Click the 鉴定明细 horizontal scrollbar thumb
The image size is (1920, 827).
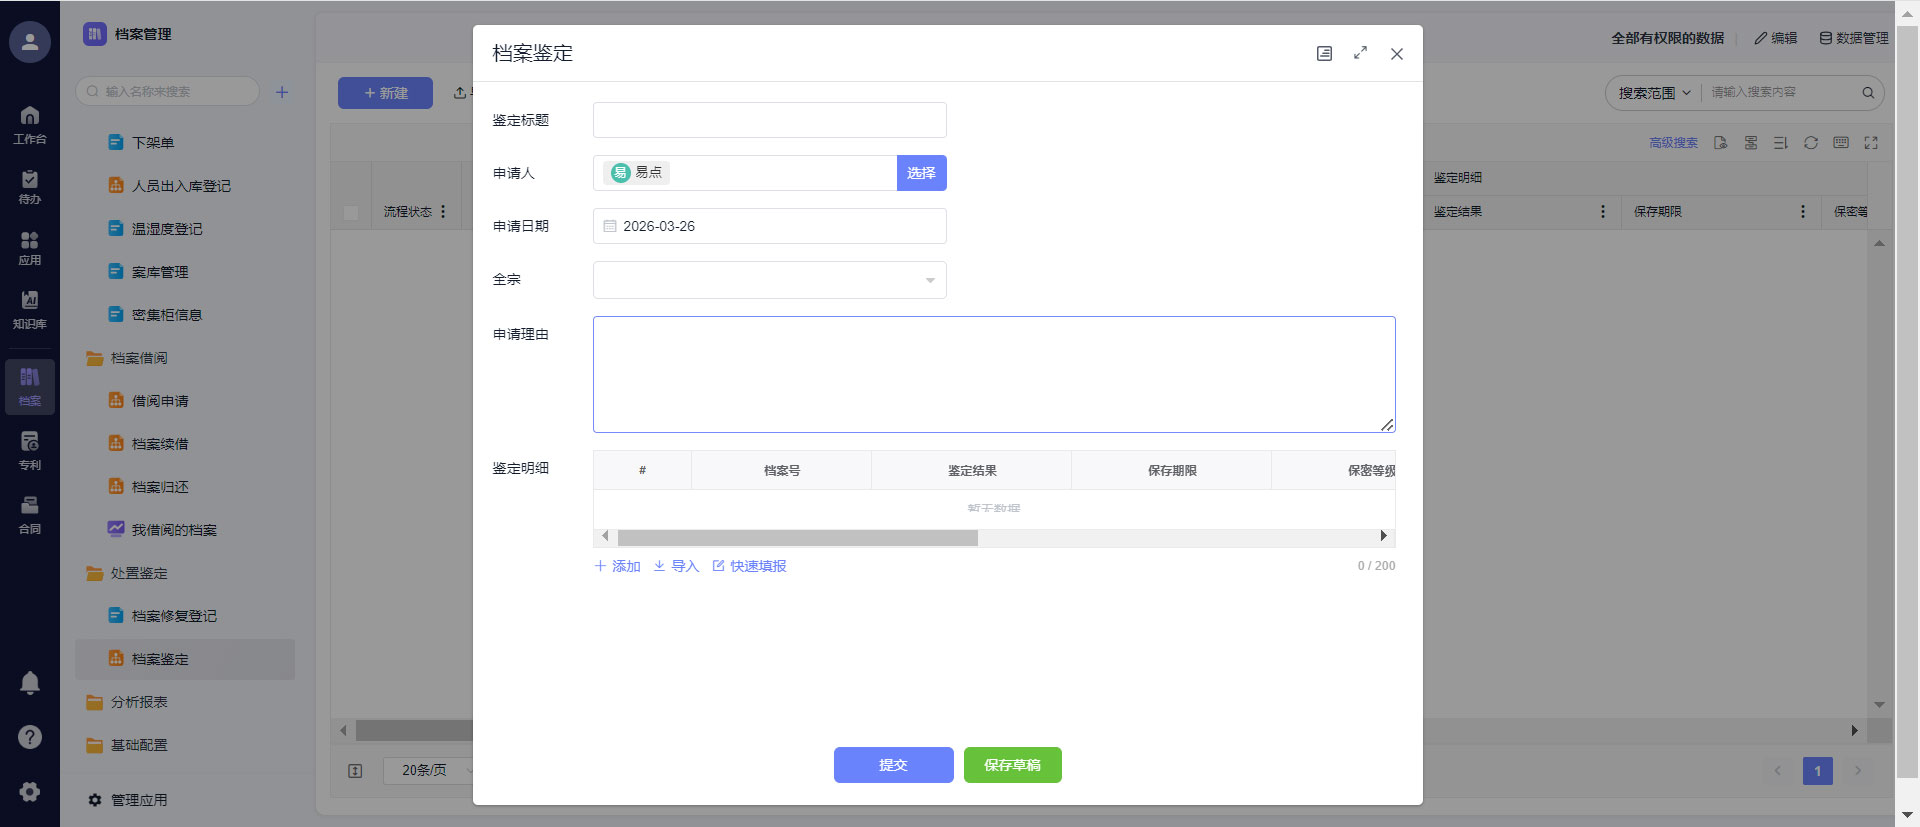pyautogui.click(x=797, y=537)
